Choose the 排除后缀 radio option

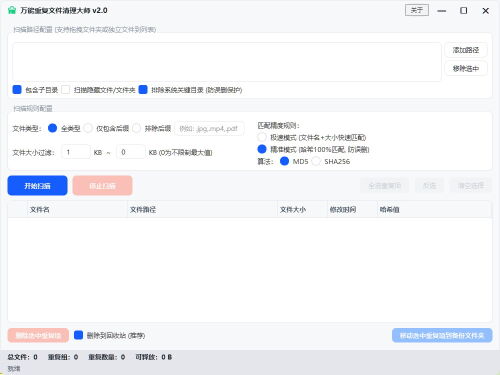pyautogui.click(x=136, y=128)
